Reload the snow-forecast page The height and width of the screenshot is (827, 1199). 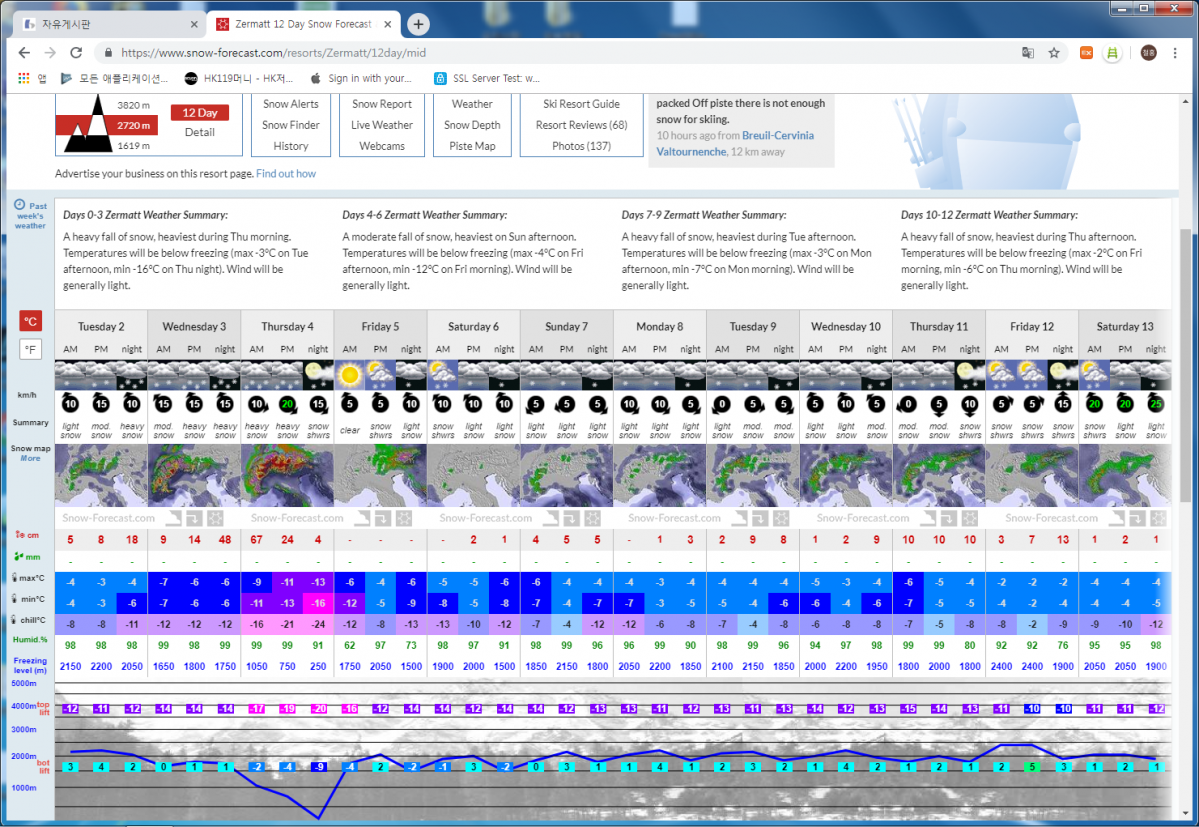[76, 53]
